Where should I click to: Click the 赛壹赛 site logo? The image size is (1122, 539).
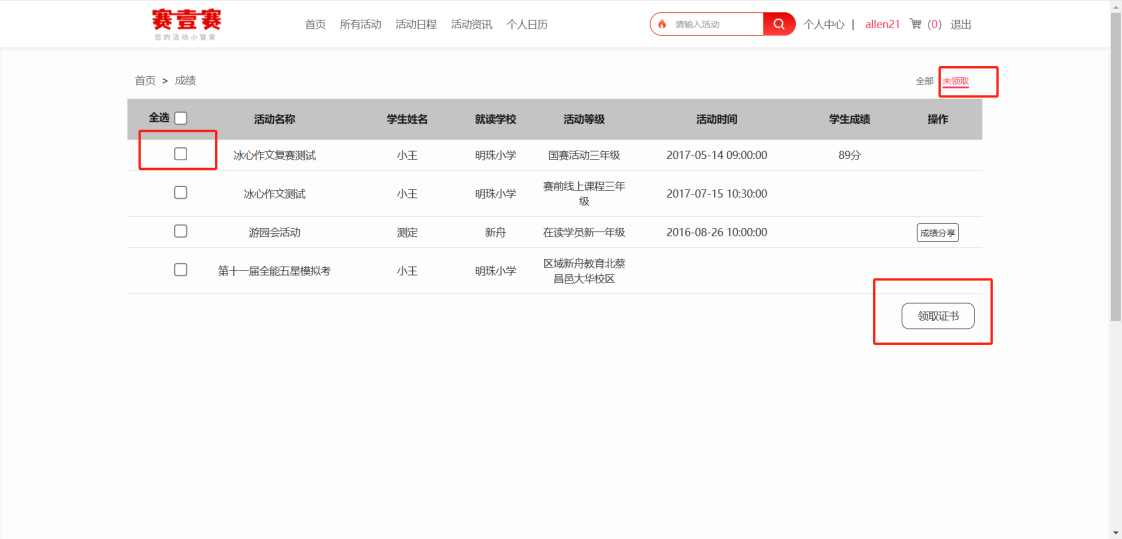point(186,24)
